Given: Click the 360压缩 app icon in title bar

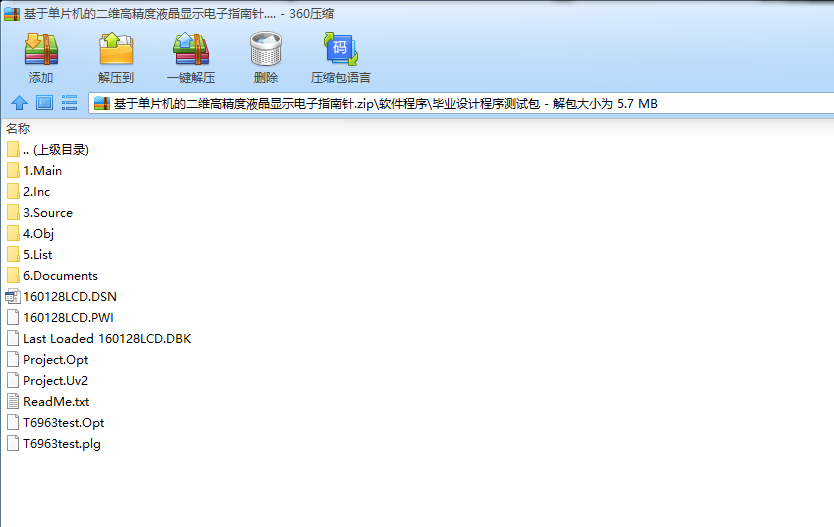Looking at the screenshot, I should pyautogui.click(x=12, y=14).
